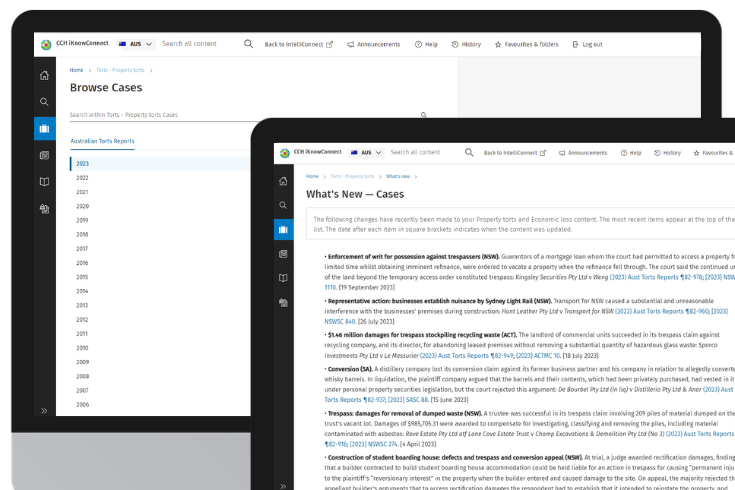Open Favourites & folders in Browse Cases header
Viewport: 735px width, 490px height.
(x=526, y=45)
